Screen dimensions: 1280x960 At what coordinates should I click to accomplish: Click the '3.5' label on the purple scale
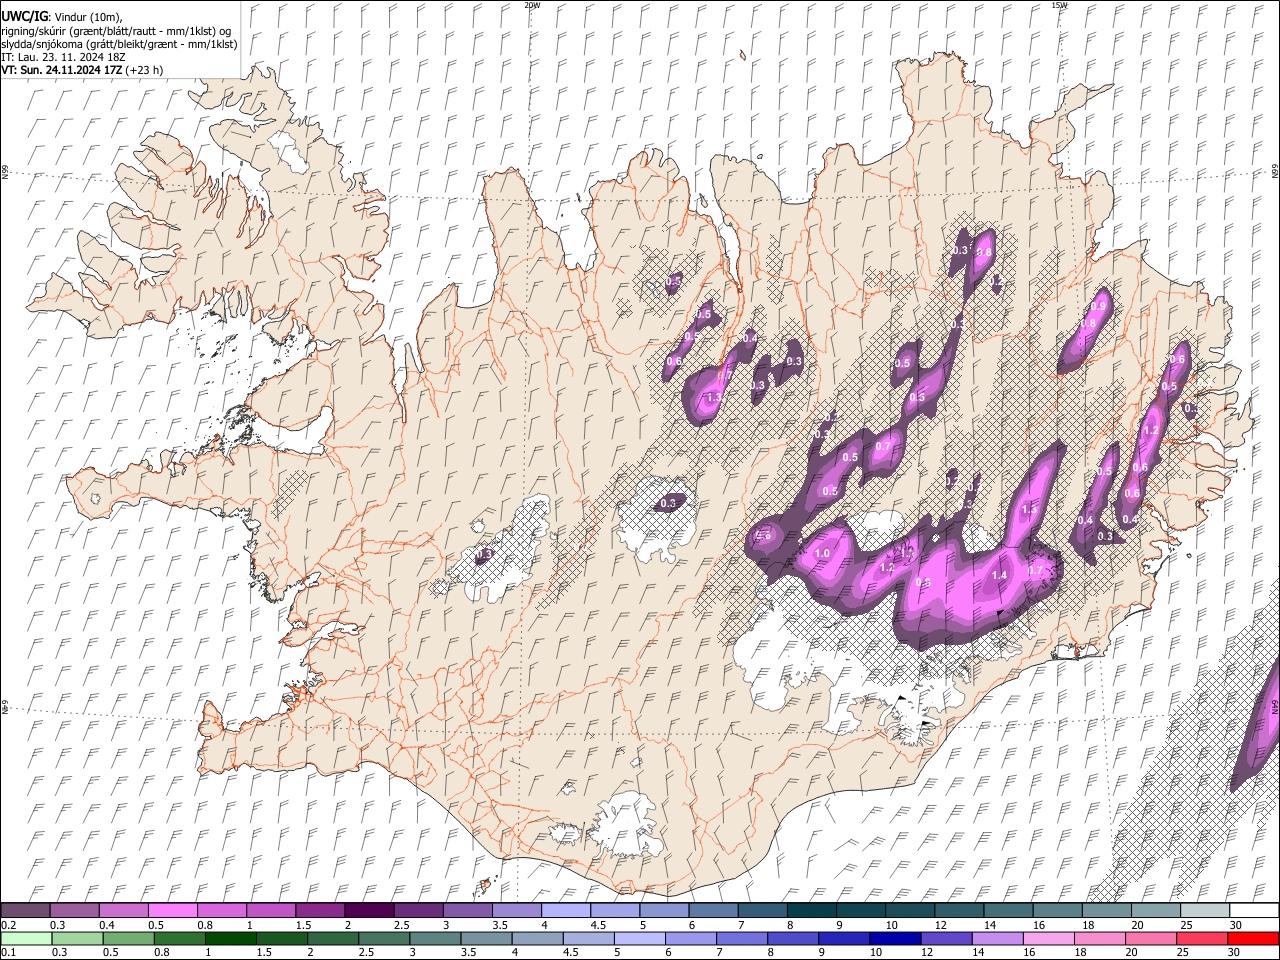(x=499, y=925)
